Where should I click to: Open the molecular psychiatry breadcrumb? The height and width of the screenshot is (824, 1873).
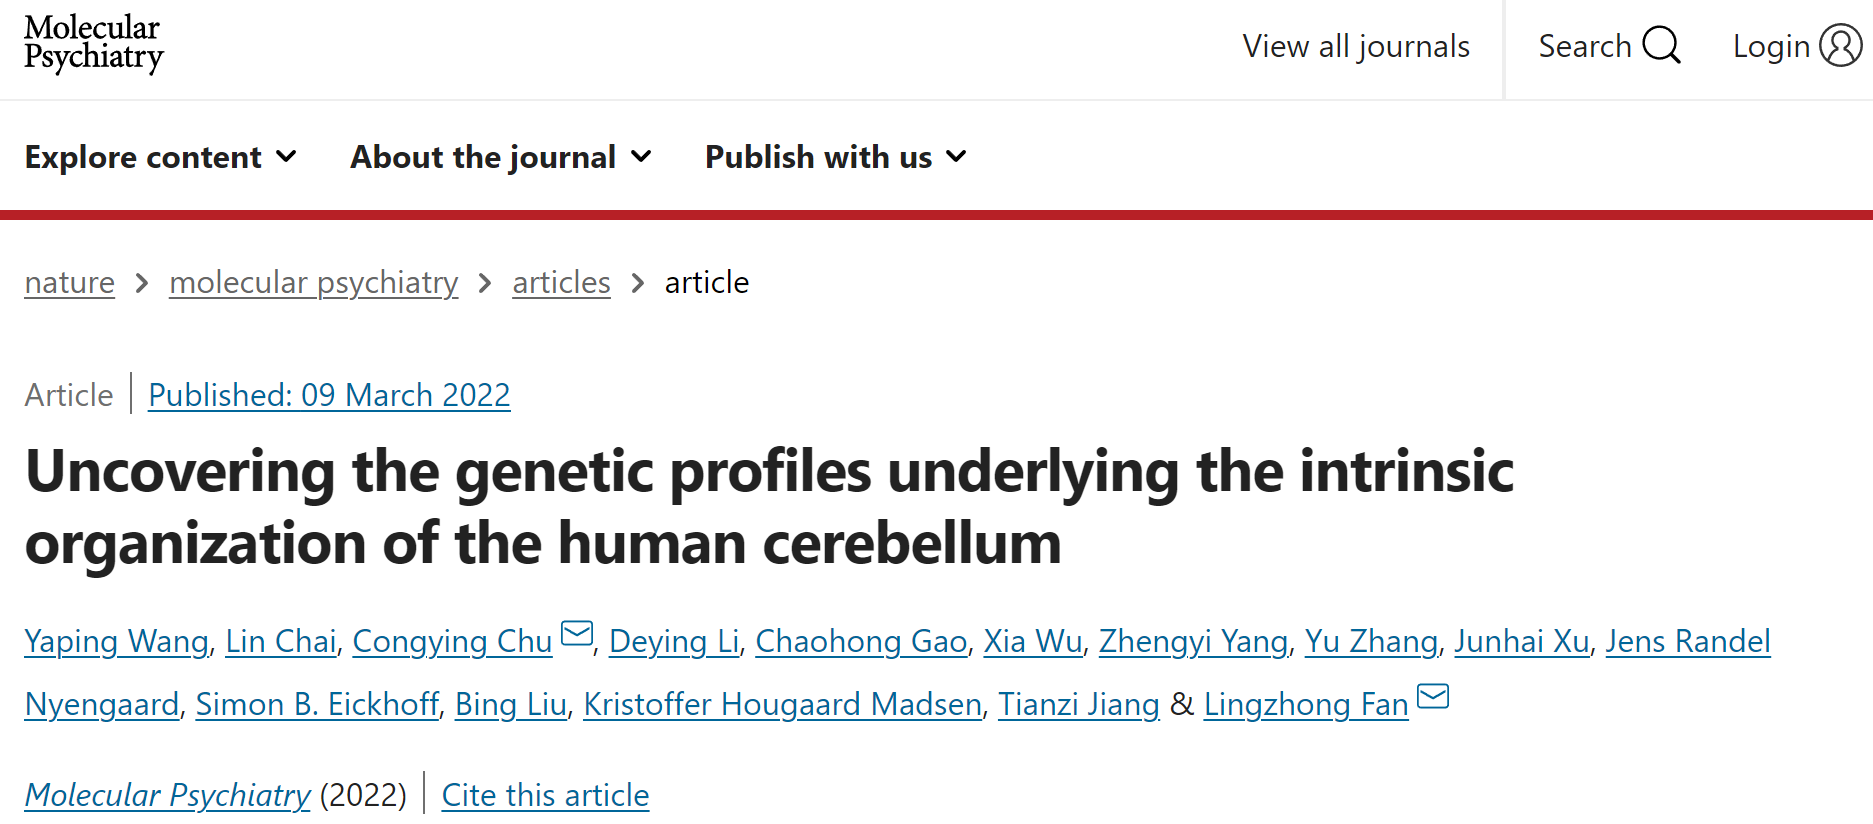click(x=313, y=283)
